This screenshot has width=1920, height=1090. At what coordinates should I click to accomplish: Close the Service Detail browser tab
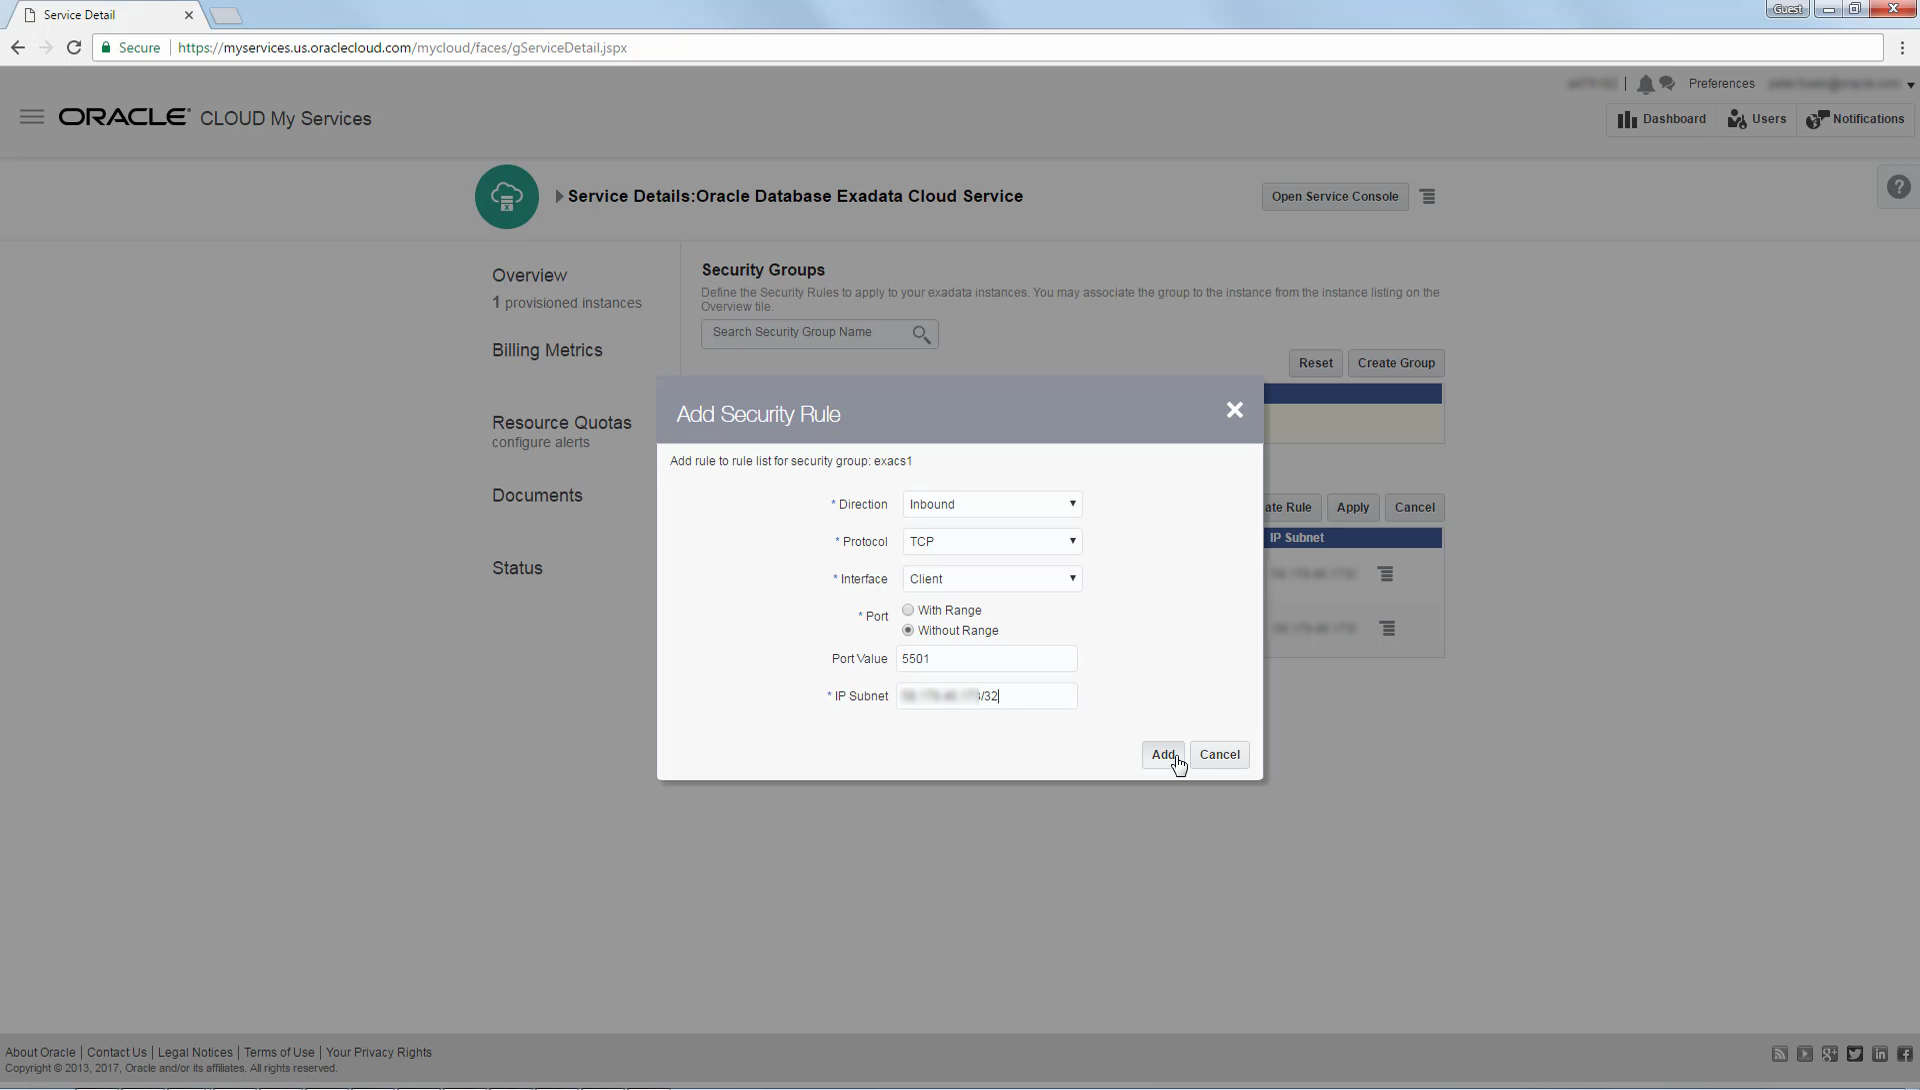tap(189, 15)
